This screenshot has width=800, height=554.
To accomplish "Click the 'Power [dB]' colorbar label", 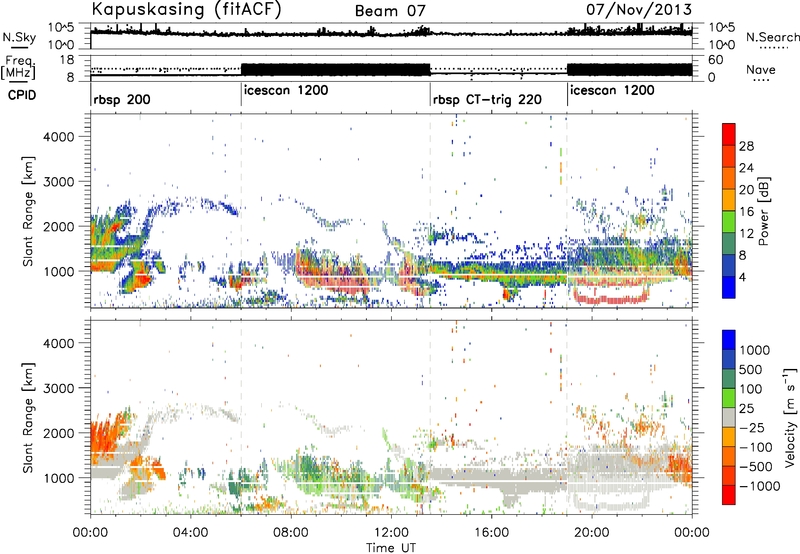I will coord(764,211).
